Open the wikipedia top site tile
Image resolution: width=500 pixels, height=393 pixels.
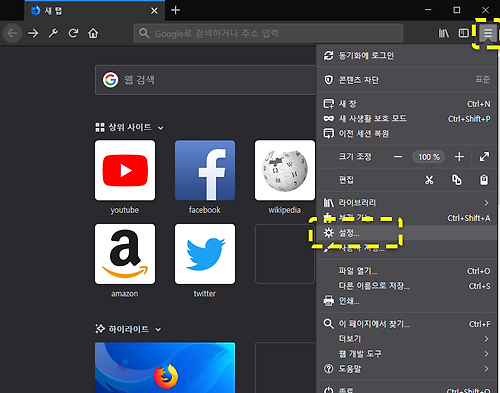[x=285, y=170]
